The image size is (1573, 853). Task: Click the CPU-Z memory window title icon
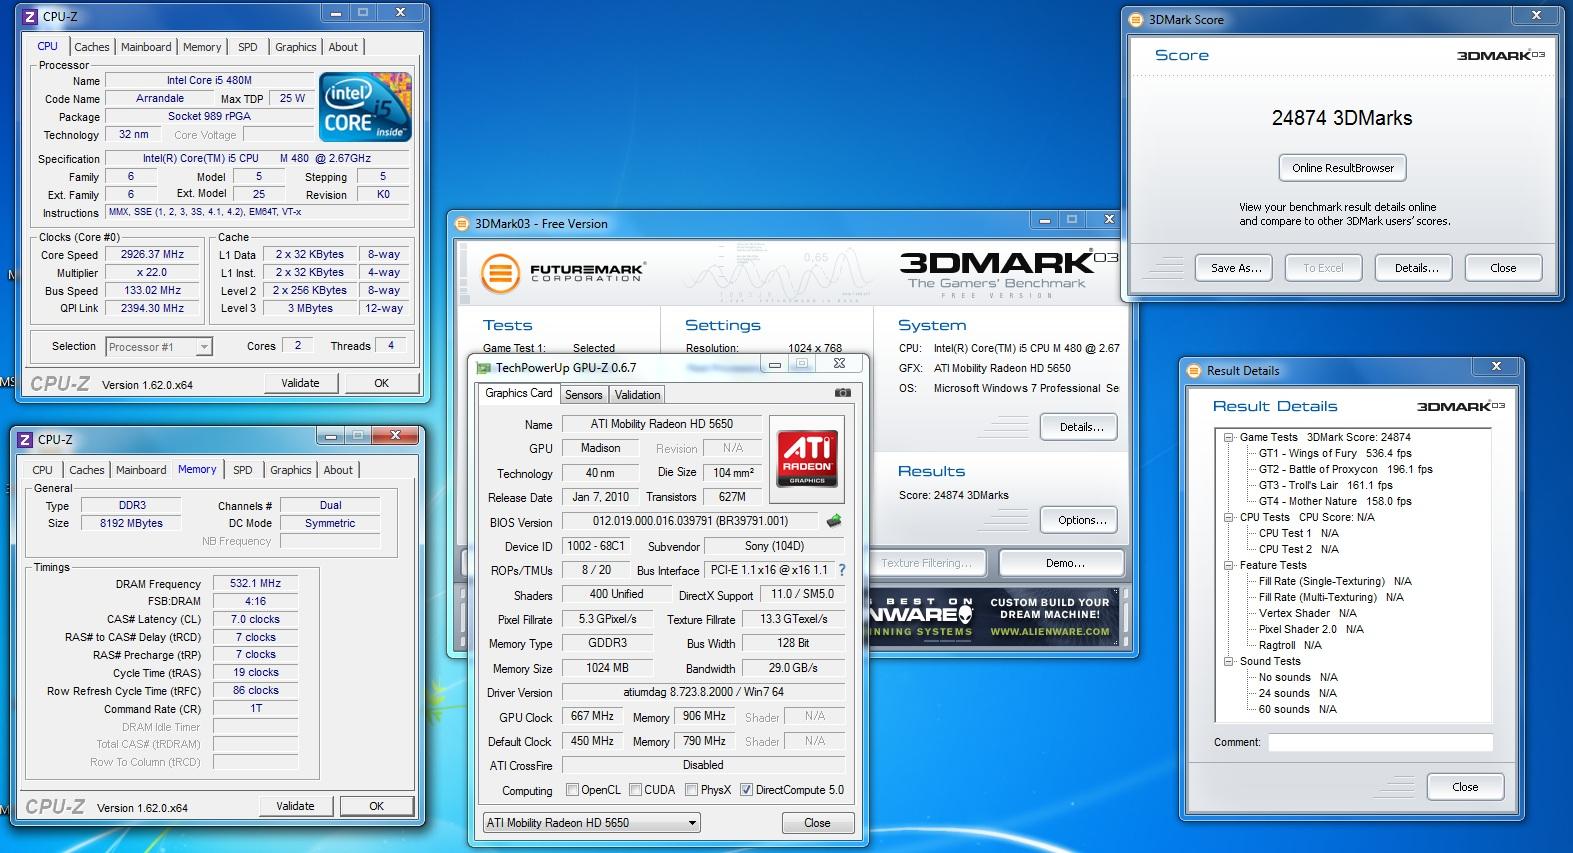[25, 439]
